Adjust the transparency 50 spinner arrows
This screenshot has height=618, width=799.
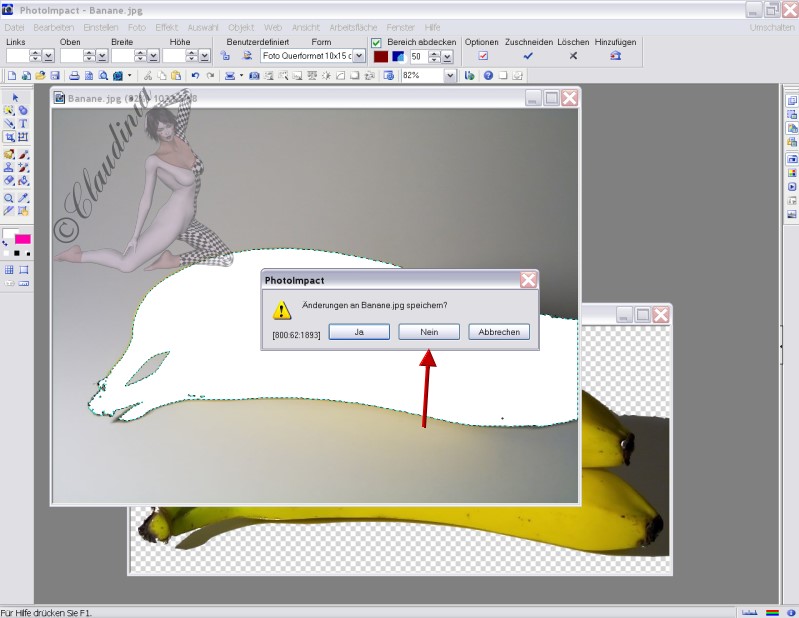(x=434, y=56)
